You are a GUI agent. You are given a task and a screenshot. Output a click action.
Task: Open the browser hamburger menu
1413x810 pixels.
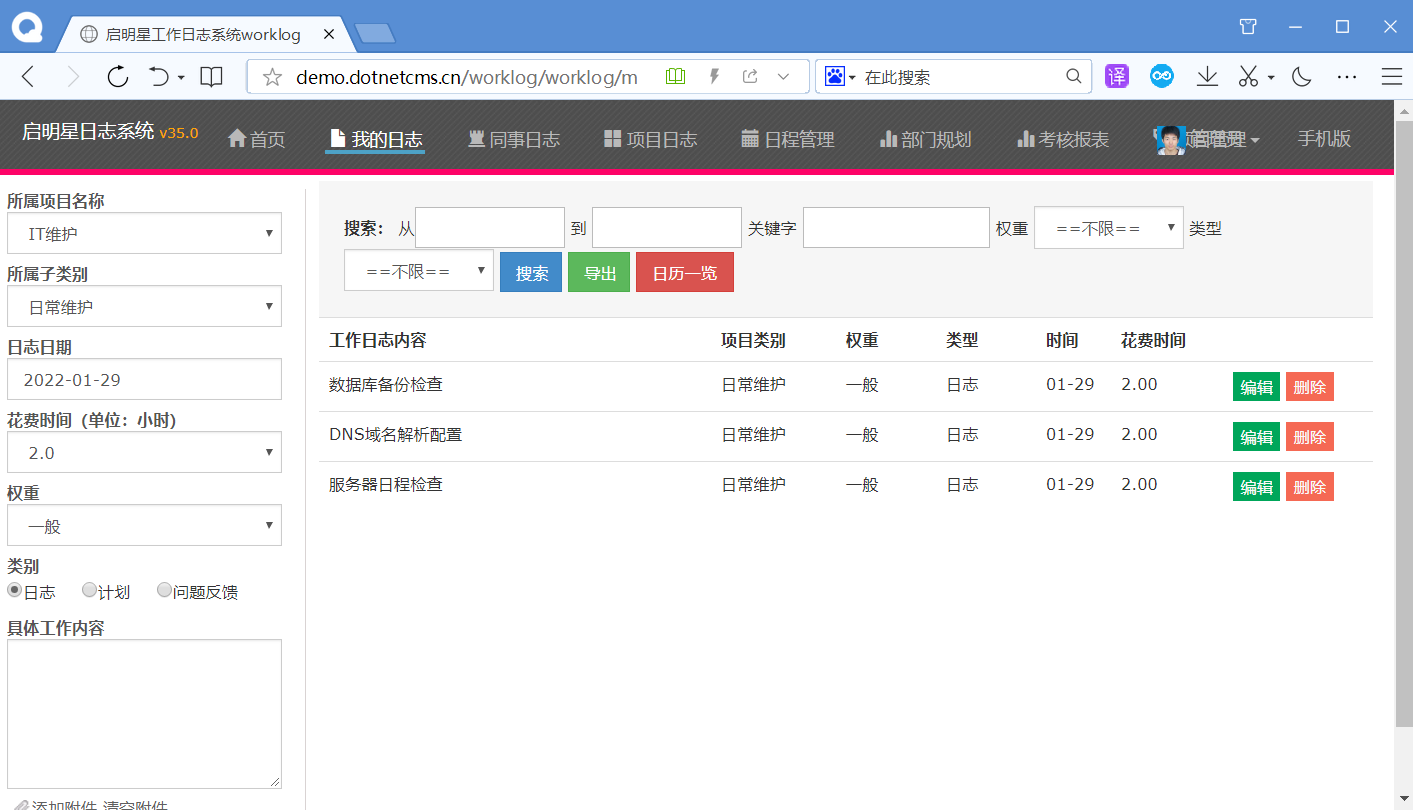point(1391,76)
